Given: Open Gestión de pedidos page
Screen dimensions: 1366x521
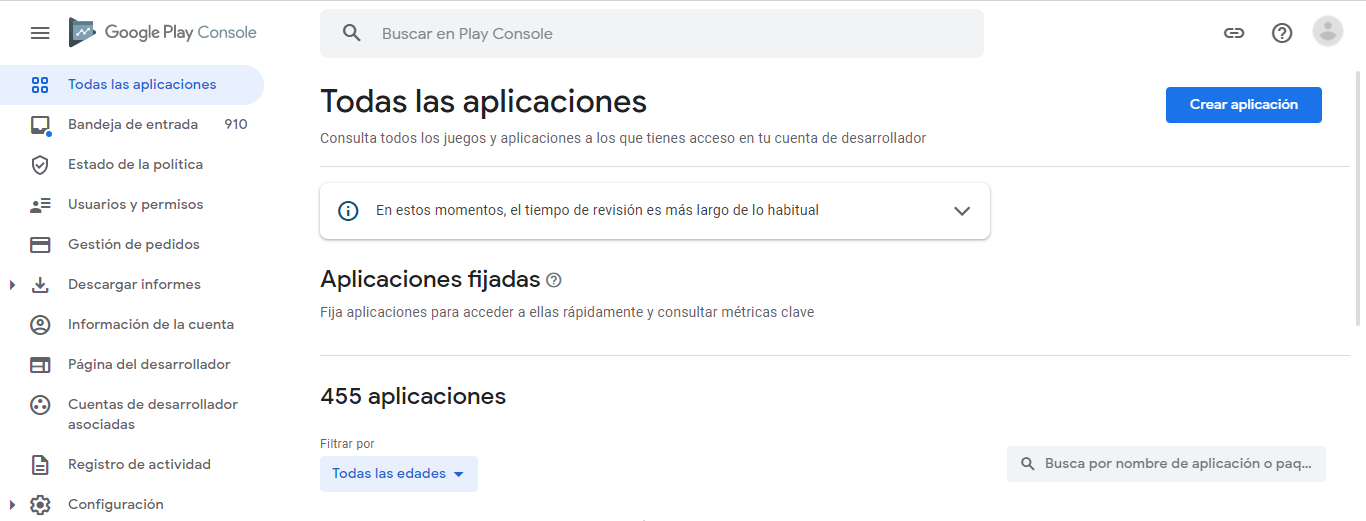Looking at the screenshot, I should pyautogui.click(x=132, y=245).
